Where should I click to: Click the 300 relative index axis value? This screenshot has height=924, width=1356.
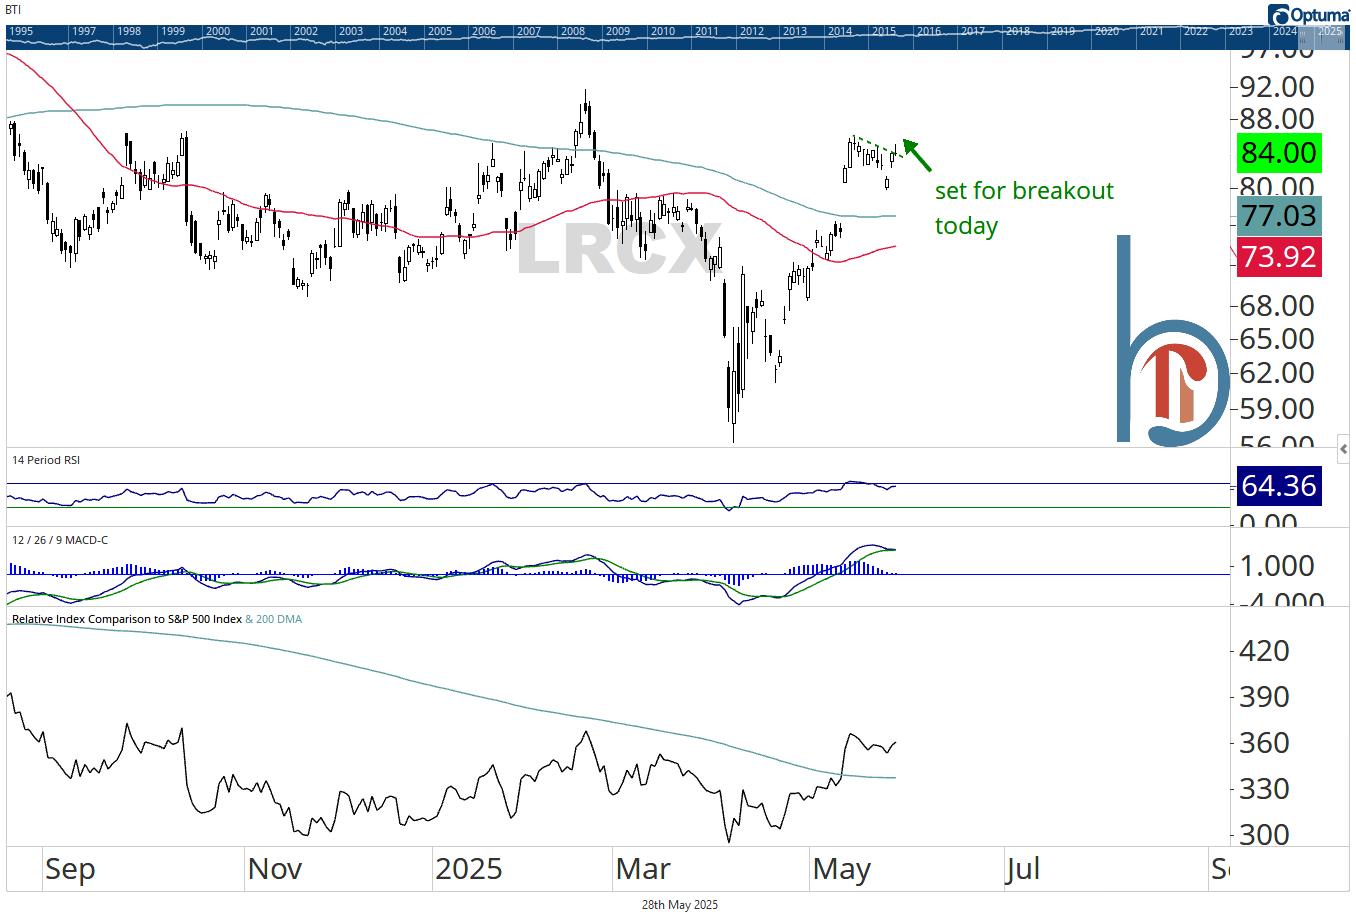pos(1264,835)
